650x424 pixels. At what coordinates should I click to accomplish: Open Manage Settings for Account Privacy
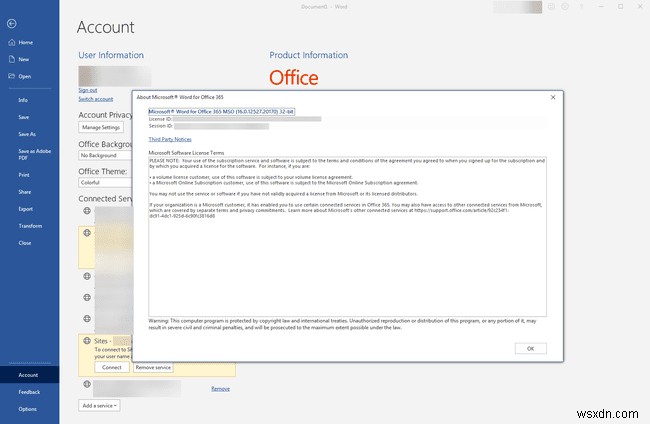[x=101, y=127]
